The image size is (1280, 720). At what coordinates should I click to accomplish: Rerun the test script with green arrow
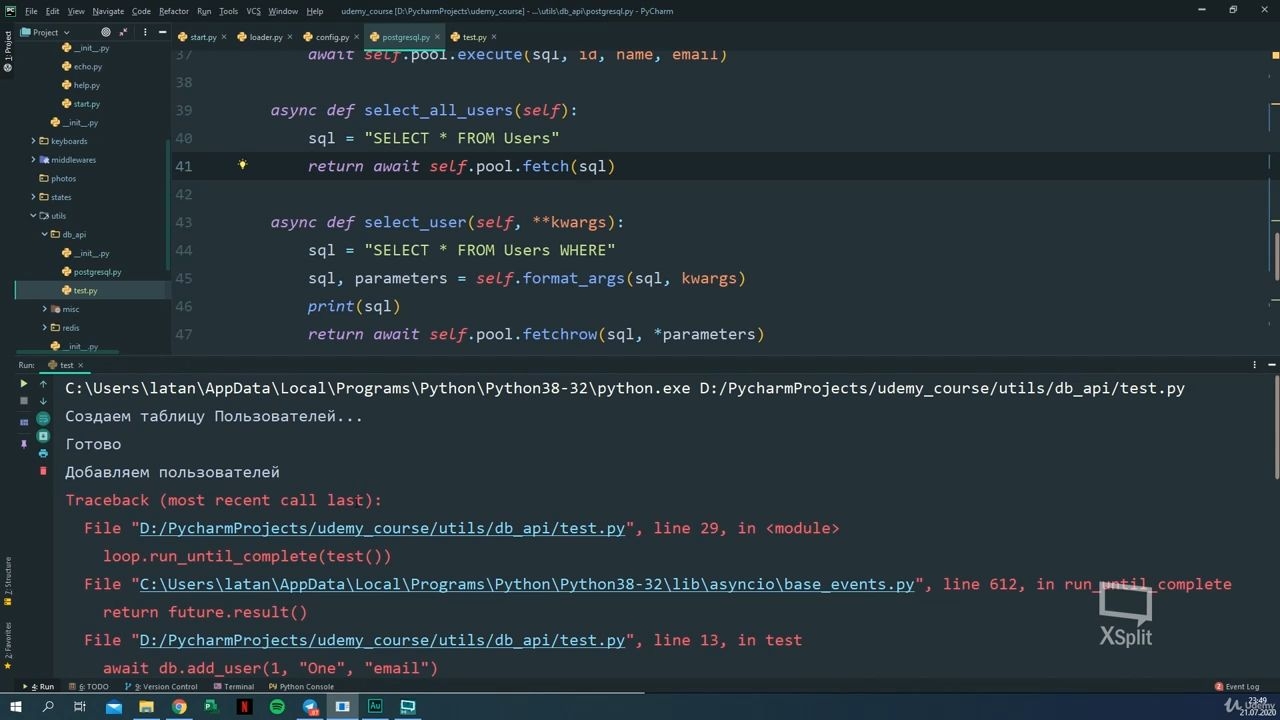point(24,384)
